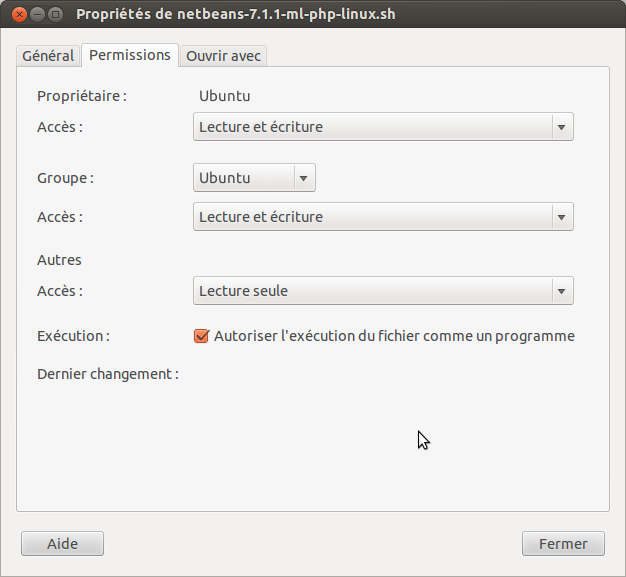The width and height of the screenshot is (626, 577).
Task: Open the "Lecture seule" access dropdown for Autres
Action: point(372,291)
